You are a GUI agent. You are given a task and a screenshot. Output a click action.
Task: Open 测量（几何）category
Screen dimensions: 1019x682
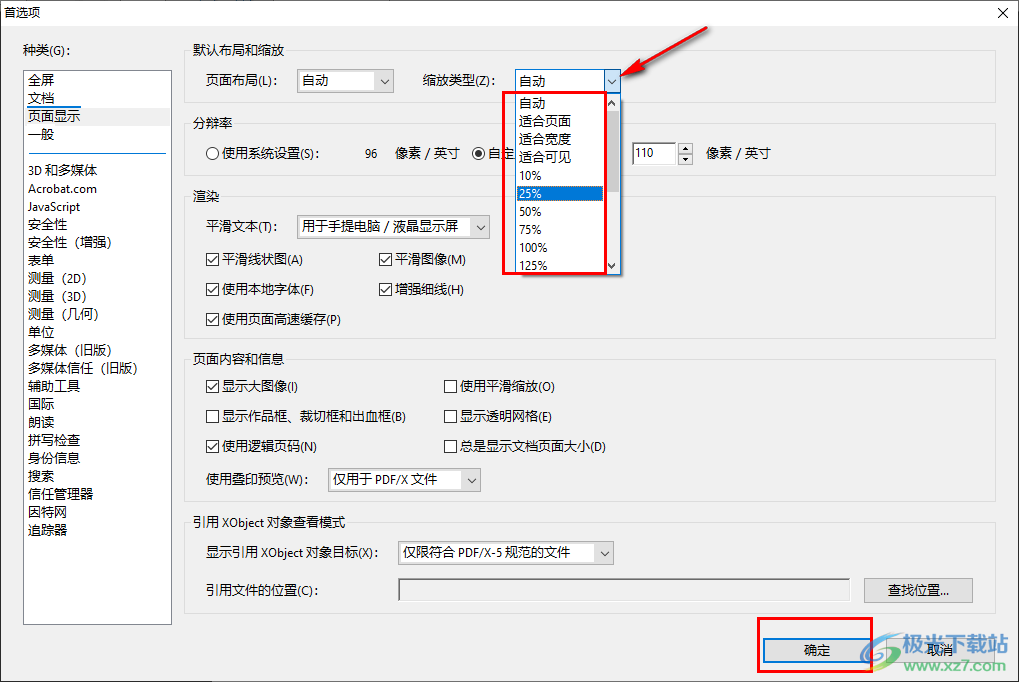click(63, 314)
